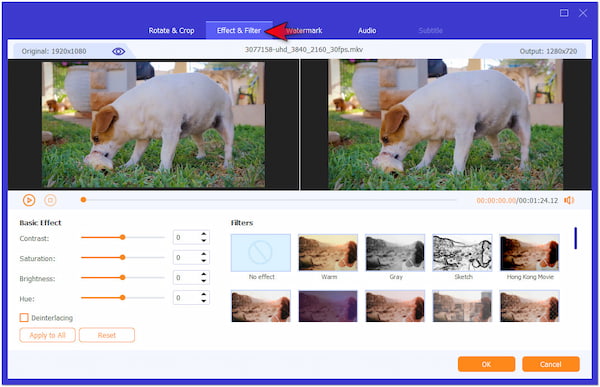
Task: Play the video preview
Action: [x=29, y=200]
